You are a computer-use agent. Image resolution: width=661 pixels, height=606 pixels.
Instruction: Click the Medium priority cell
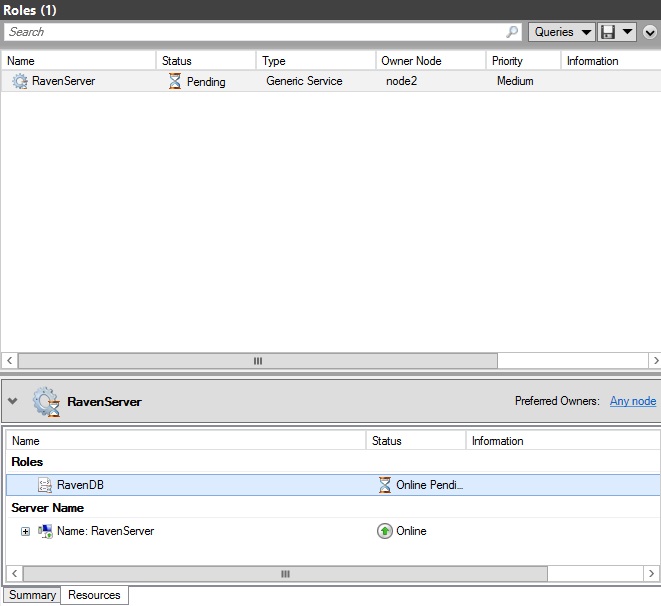click(x=515, y=81)
